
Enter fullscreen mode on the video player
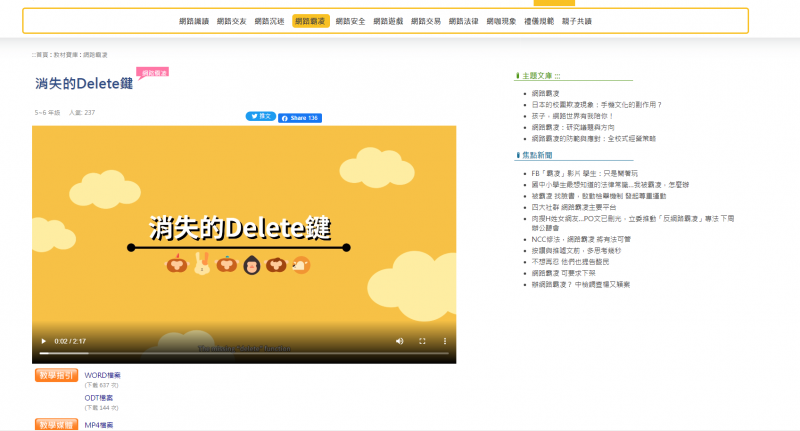click(422, 342)
